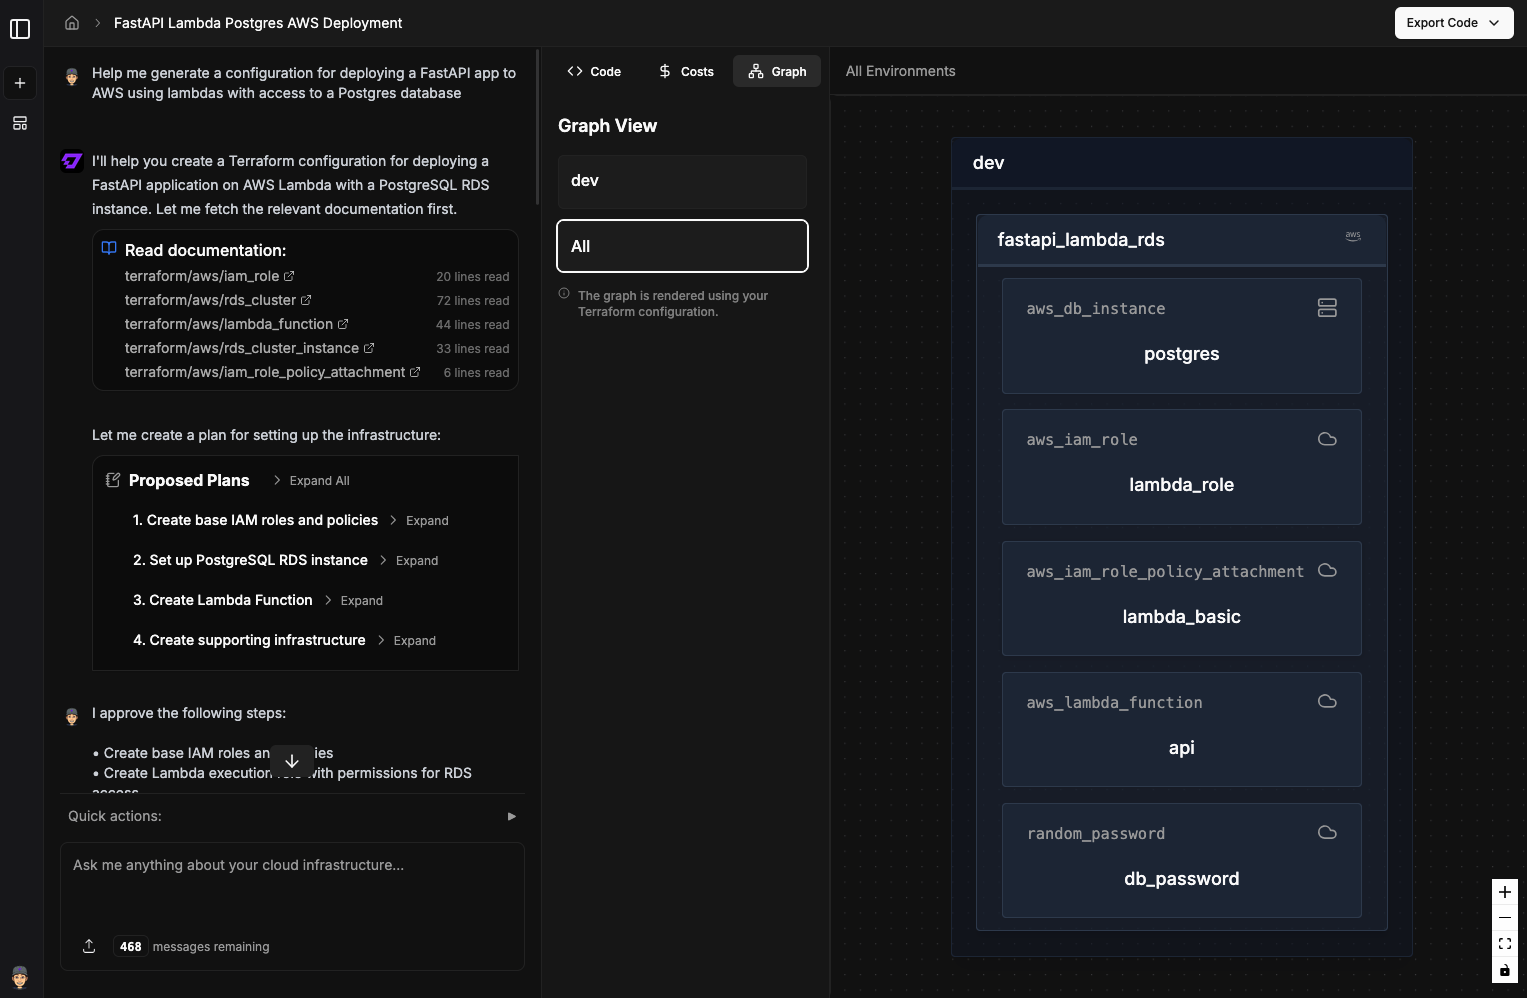Select the Graph tab
The height and width of the screenshot is (998, 1527).
pyautogui.click(x=777, y=71)
